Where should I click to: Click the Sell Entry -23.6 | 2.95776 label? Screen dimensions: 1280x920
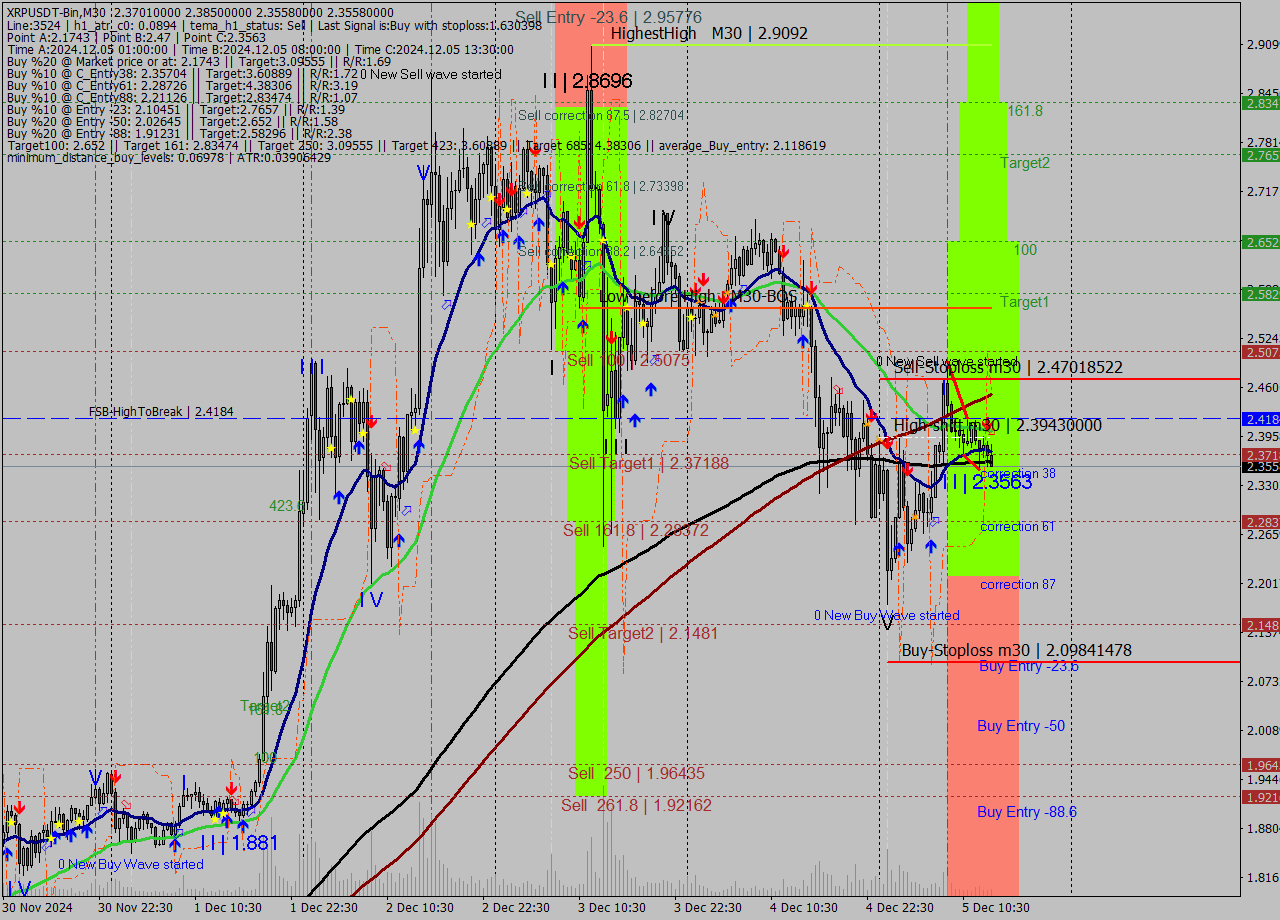(x=608, y=17)
